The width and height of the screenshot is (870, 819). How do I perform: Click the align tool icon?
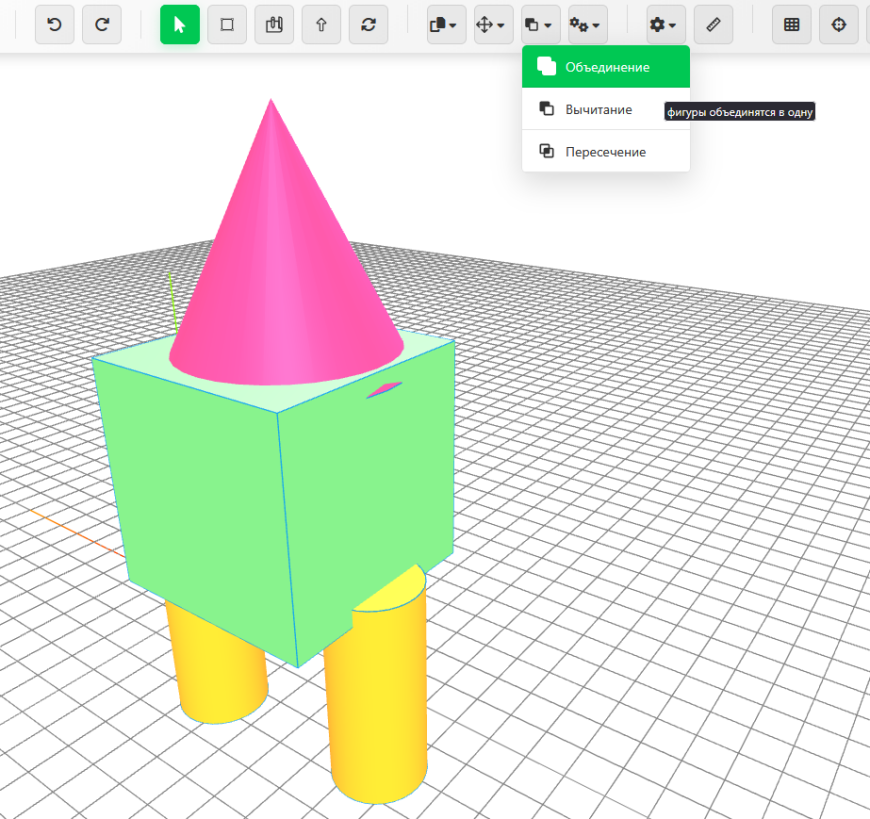274,24
